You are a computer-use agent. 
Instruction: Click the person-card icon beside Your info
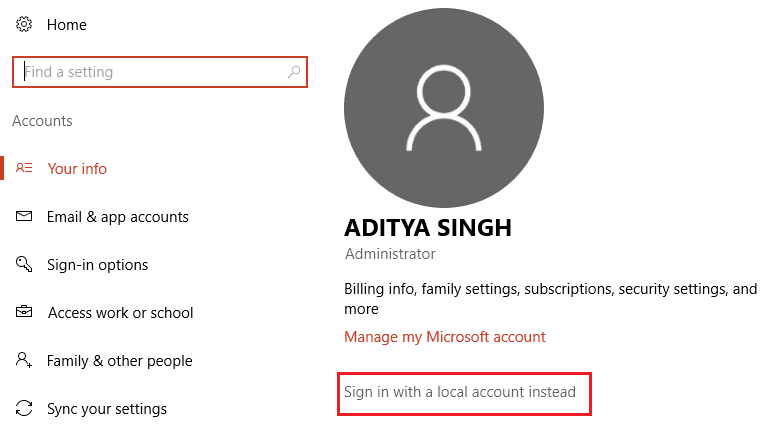coord(25,169)
